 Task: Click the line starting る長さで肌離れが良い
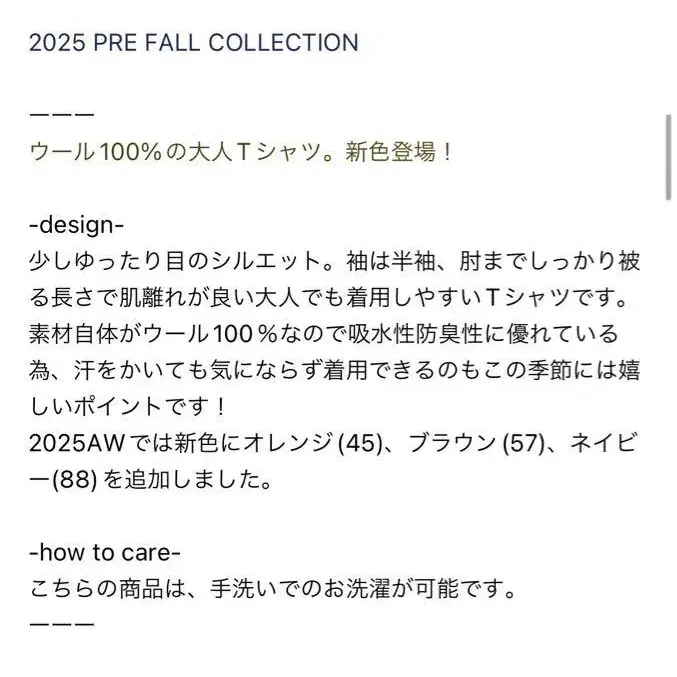tap(329, 298)
